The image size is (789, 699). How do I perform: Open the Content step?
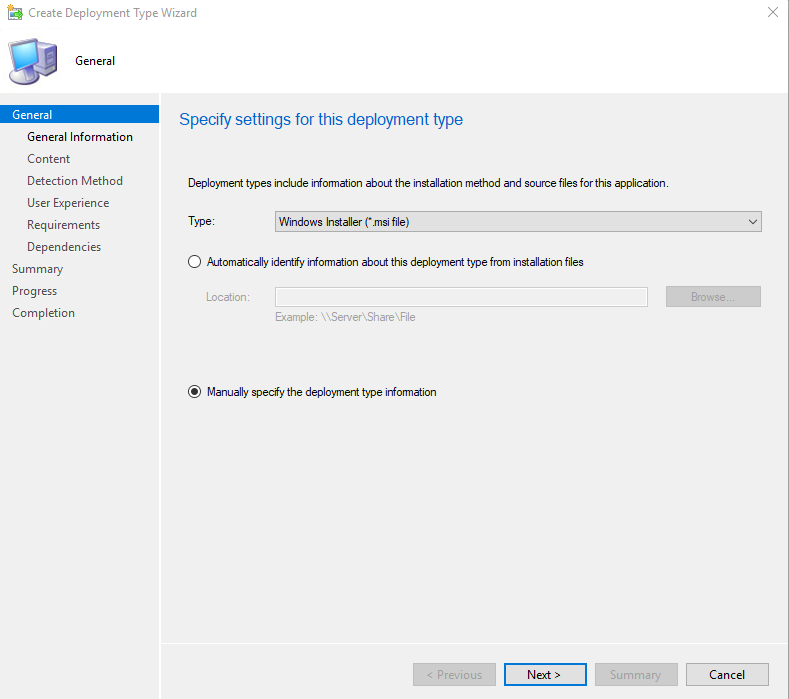(49, 159)
